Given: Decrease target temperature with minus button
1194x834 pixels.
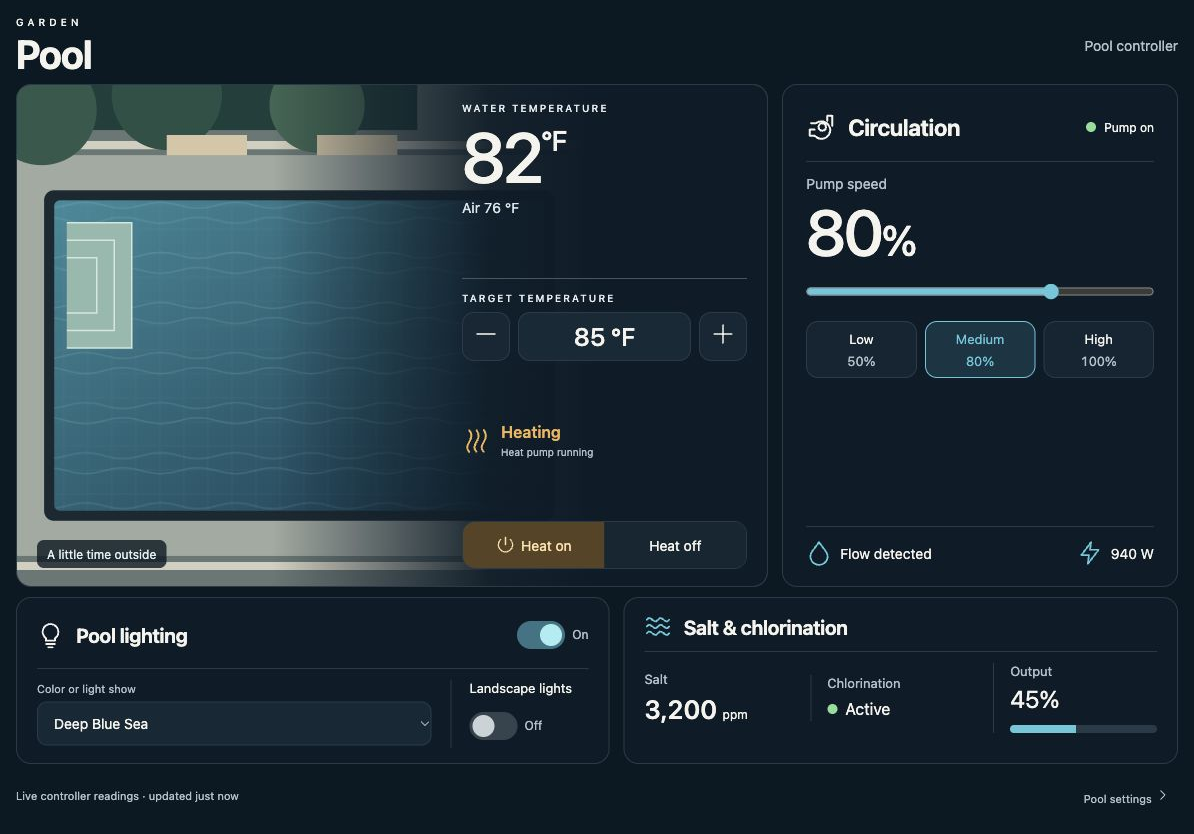Looking at the screenshot, I should click(x=486, y=336).
